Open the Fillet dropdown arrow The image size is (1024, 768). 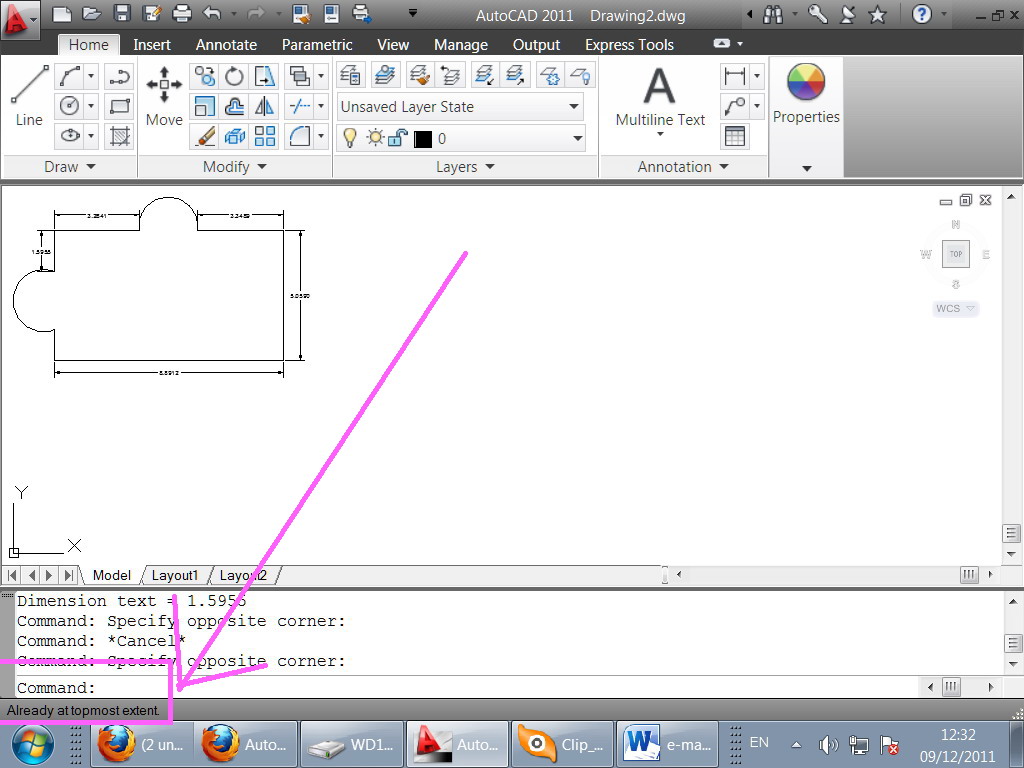(321, 136)
